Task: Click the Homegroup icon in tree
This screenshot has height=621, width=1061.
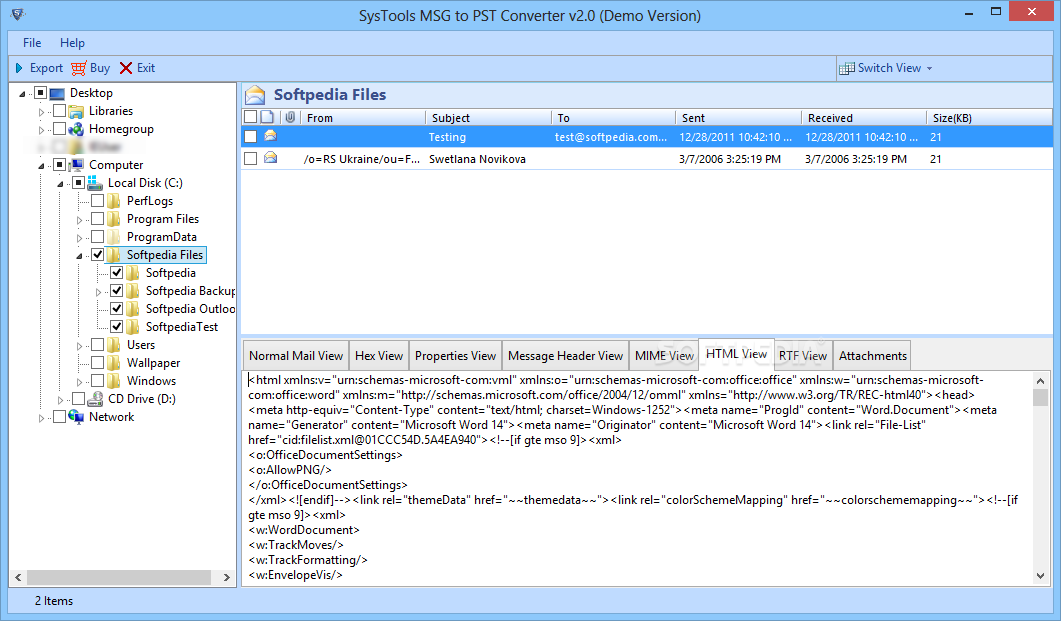Action: [76, 129]
